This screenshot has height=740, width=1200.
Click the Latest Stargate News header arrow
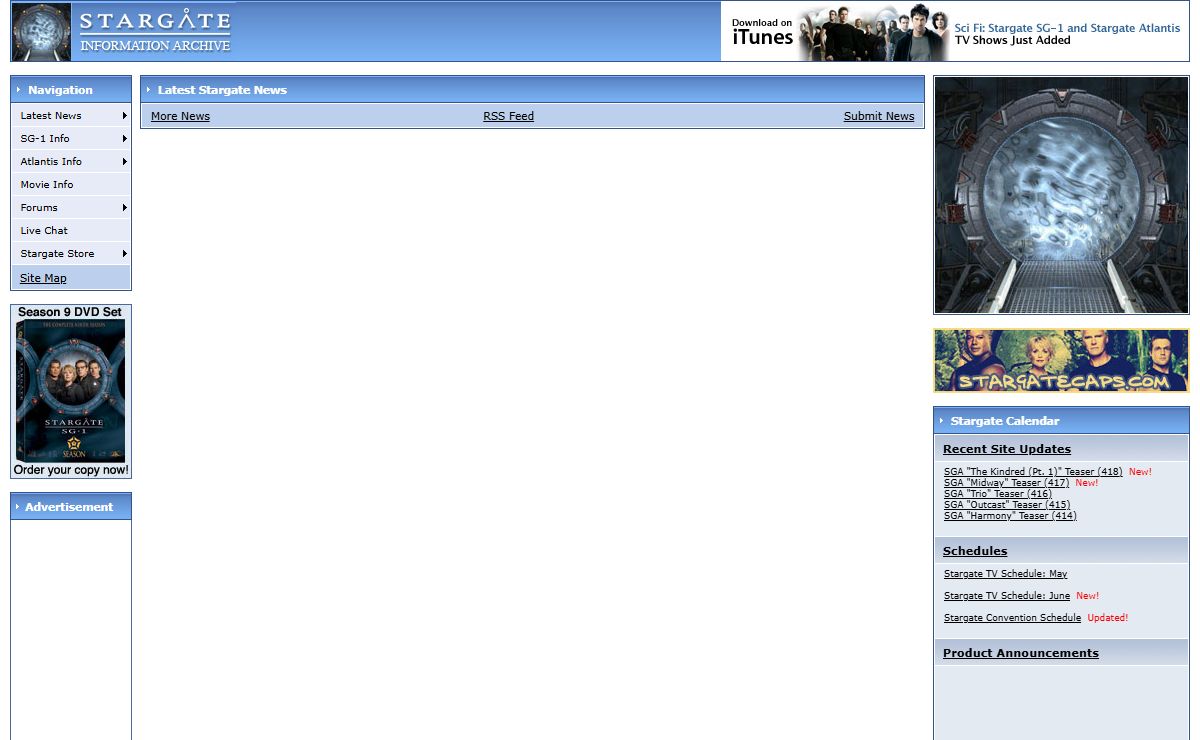(x=148, y=90)
